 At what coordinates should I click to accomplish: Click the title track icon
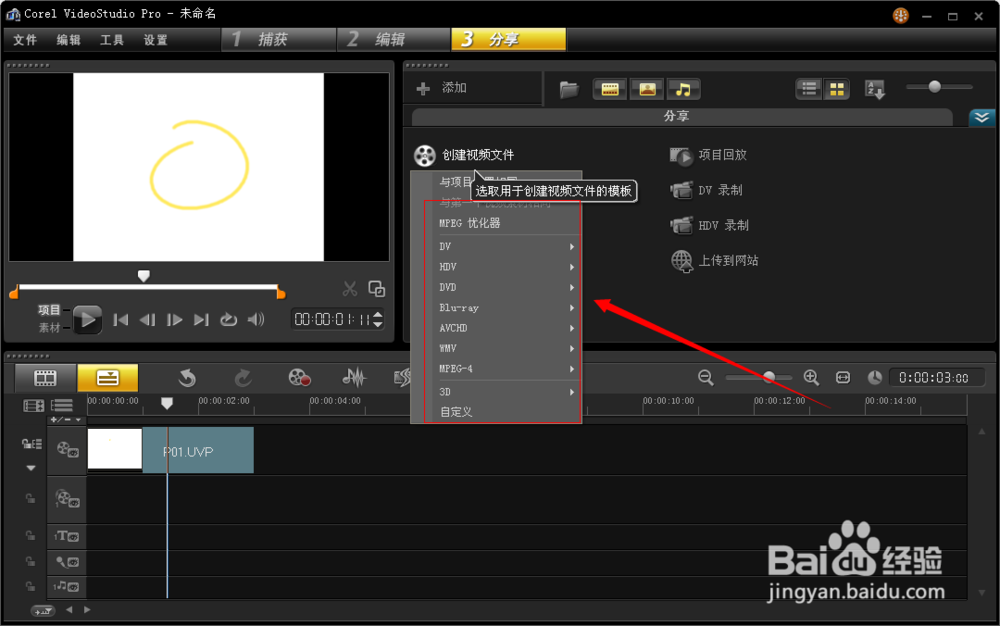click(x=66, y=536)
